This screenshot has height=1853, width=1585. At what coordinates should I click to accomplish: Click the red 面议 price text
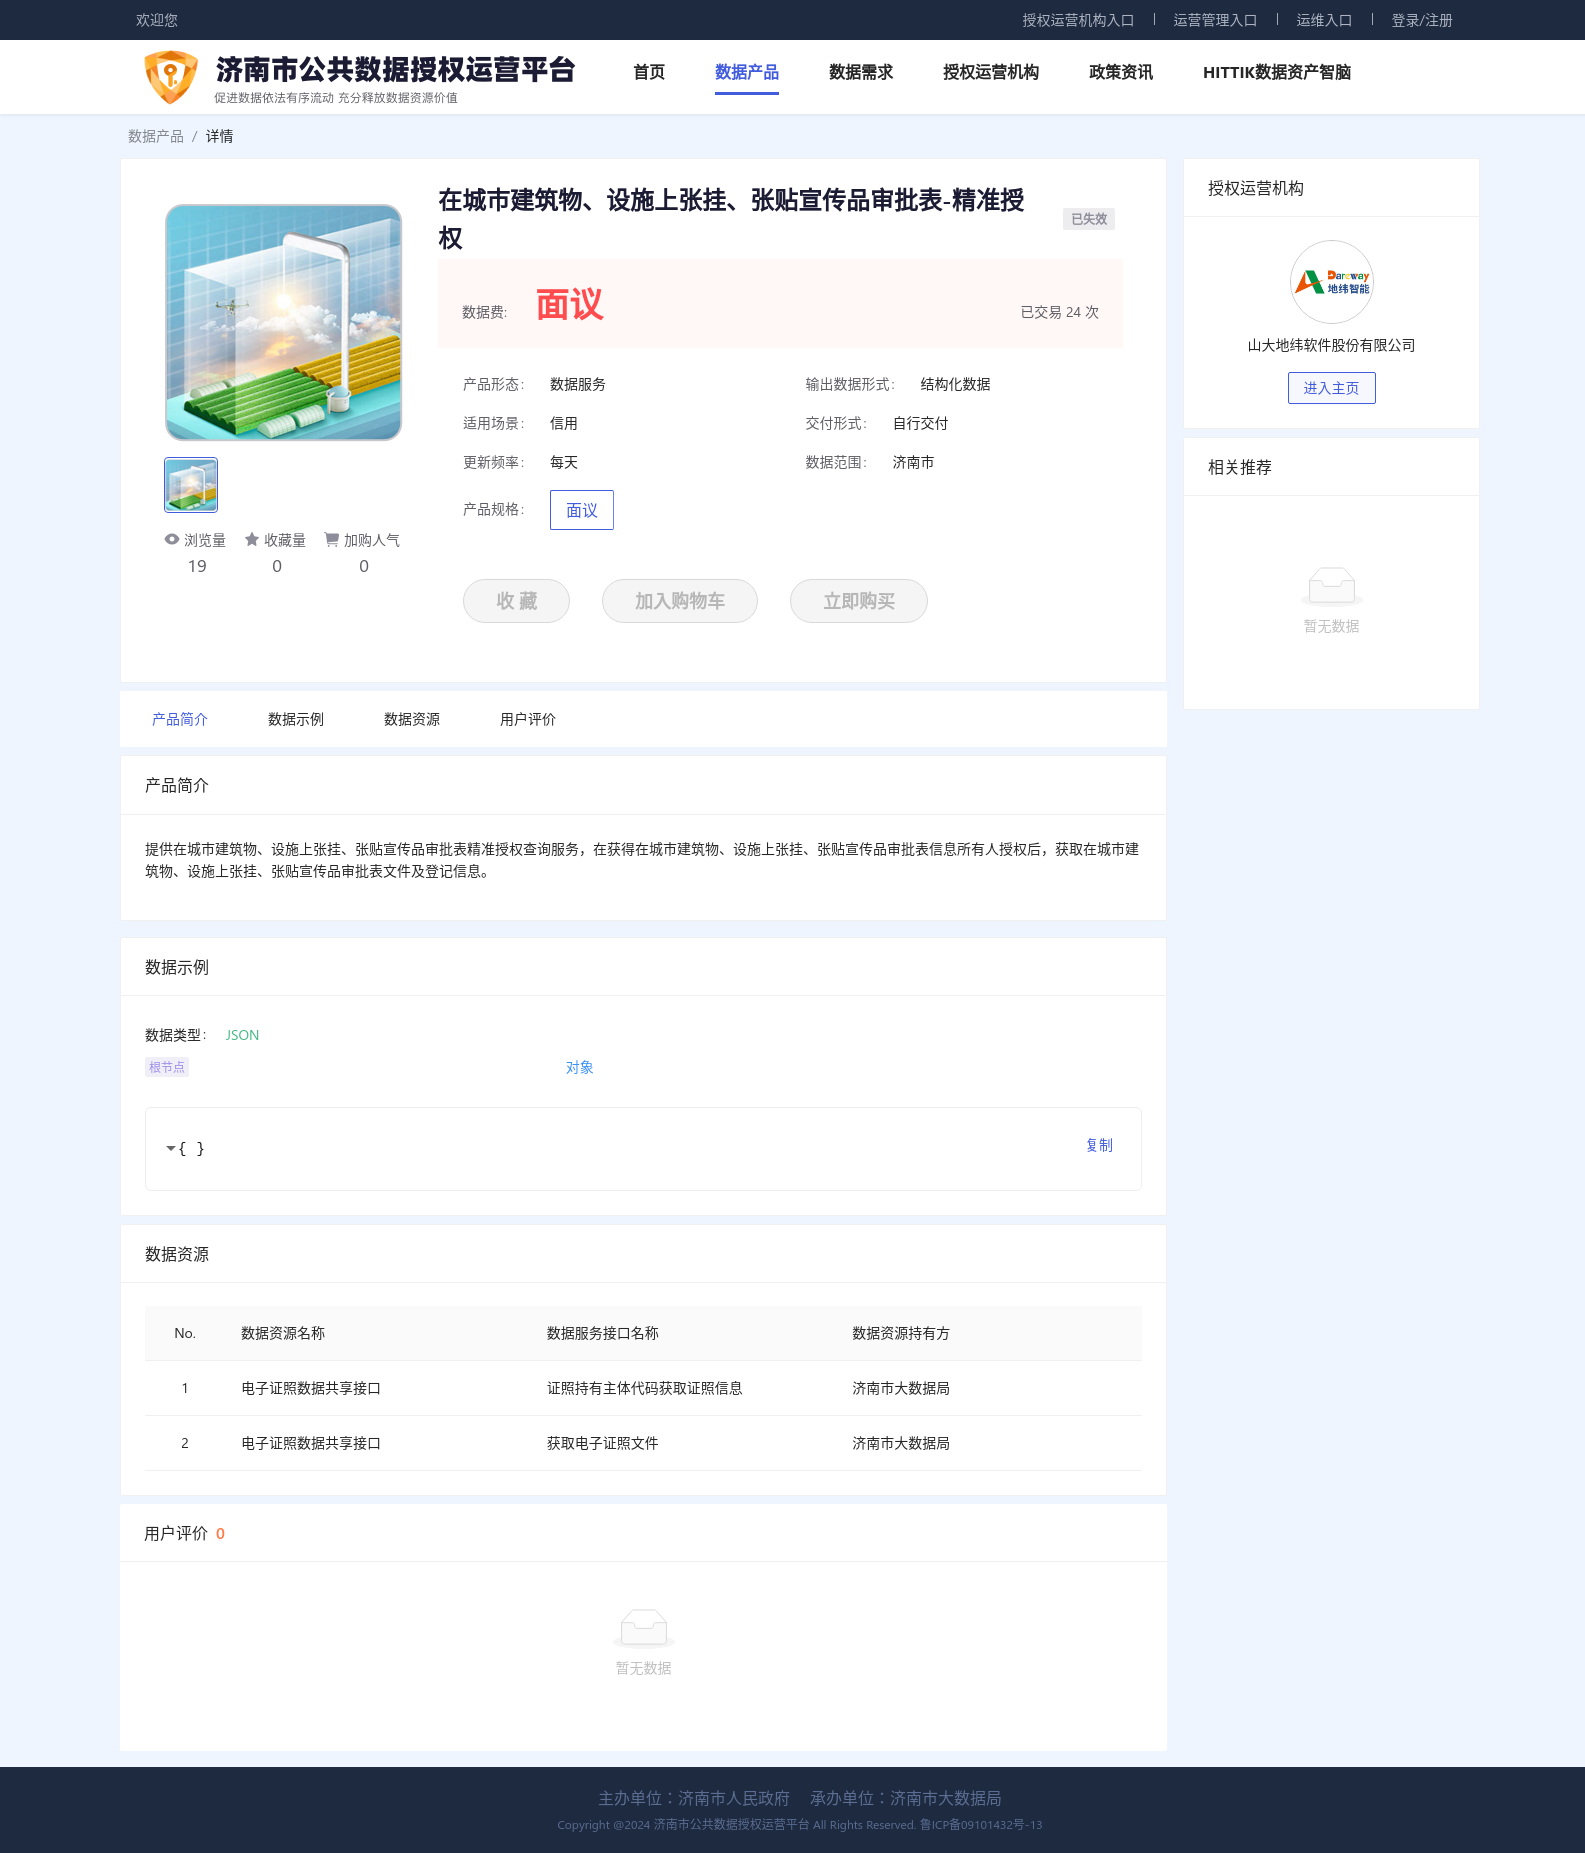(570, 304)
